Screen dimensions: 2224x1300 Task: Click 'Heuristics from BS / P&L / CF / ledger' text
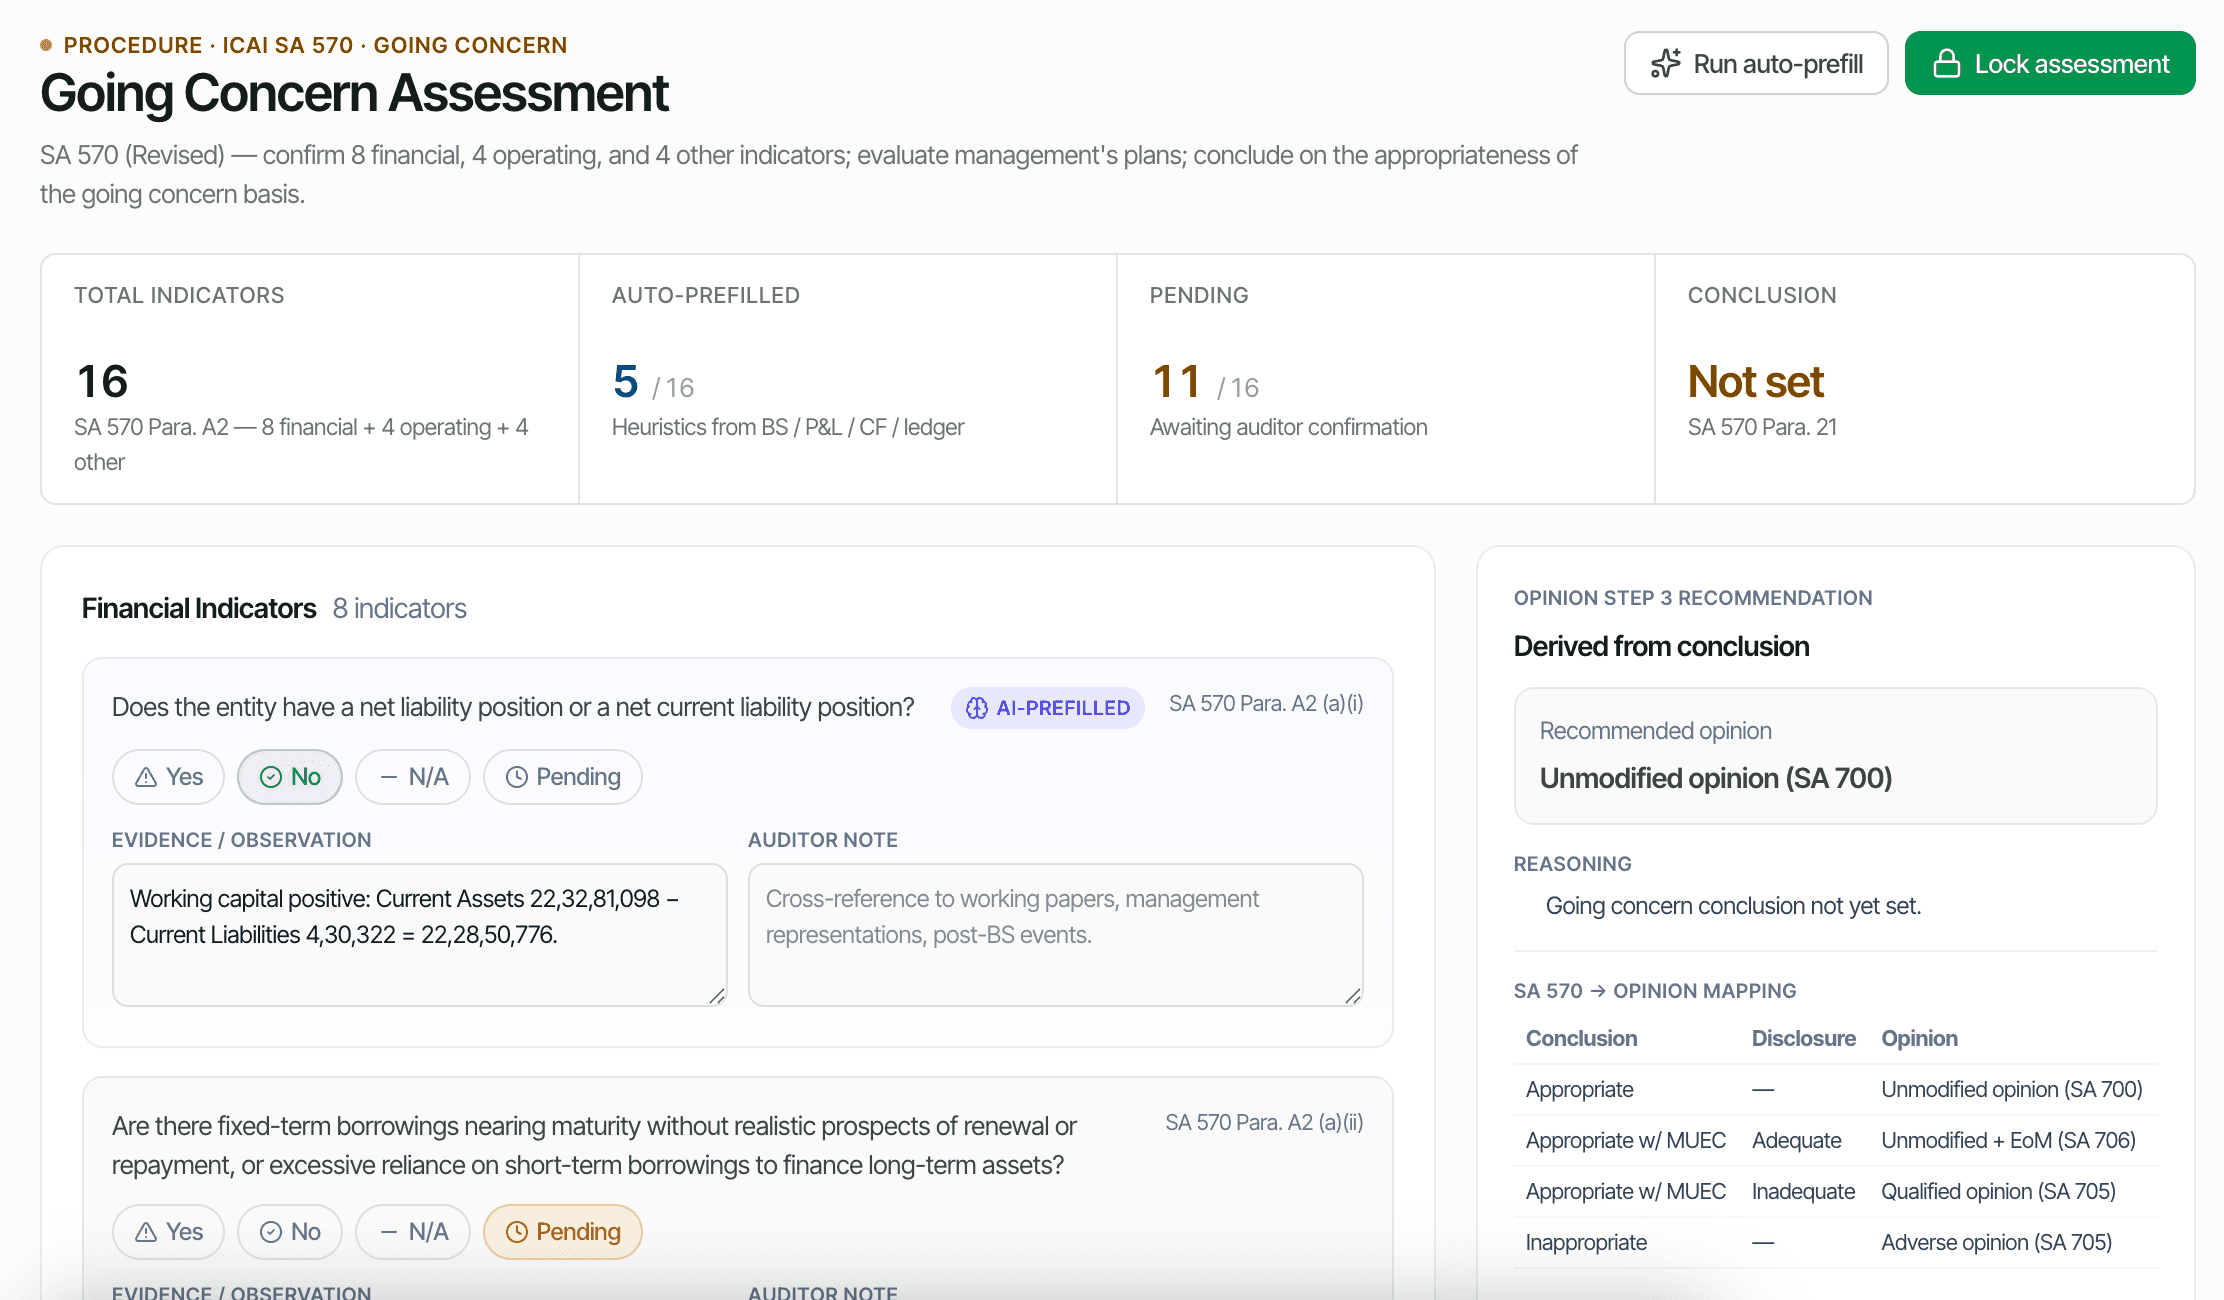[788, 427]
